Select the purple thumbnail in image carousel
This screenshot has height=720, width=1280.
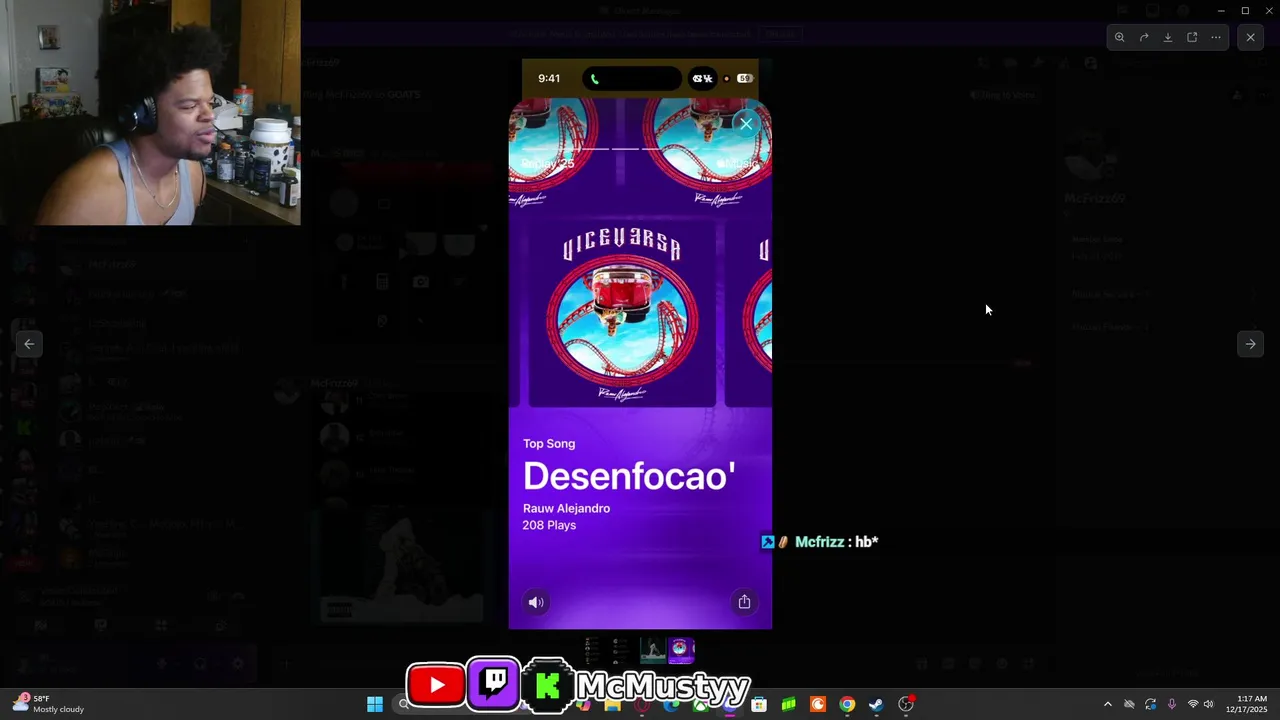pos(681,650)
